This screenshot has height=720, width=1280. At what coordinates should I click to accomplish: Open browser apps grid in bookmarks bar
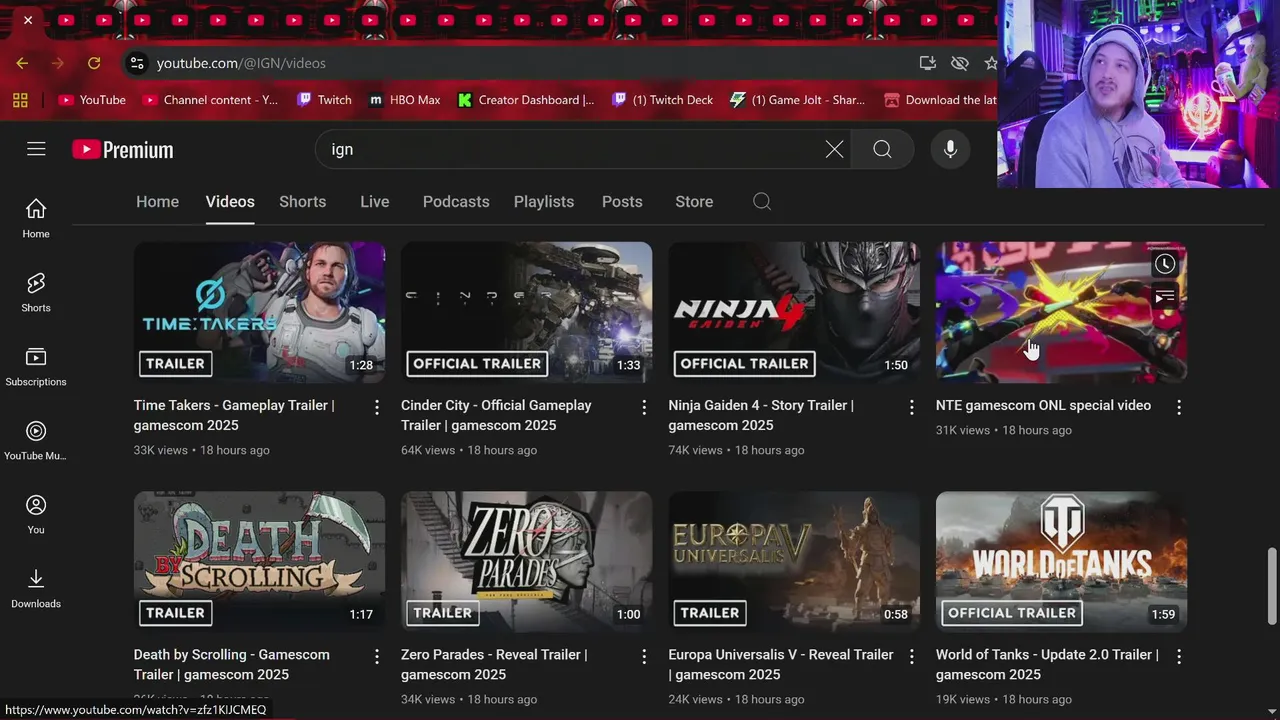(20, 100)
